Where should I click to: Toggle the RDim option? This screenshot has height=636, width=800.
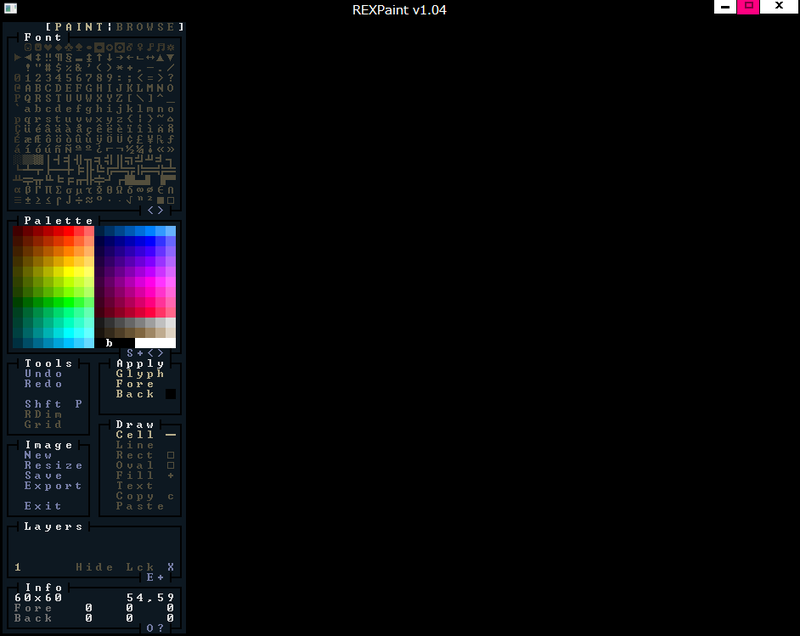click(x=43, y=415)
